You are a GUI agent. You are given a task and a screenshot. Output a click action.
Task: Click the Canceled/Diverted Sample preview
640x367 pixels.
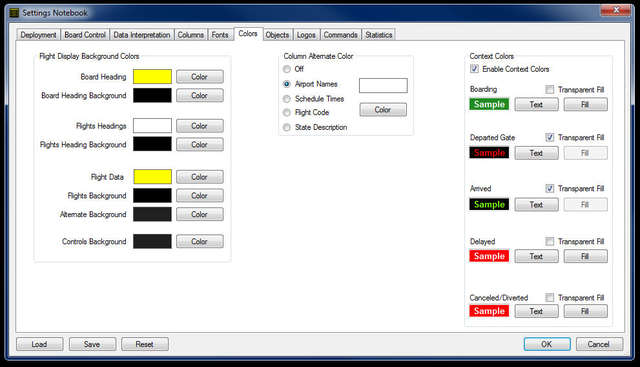489,311
